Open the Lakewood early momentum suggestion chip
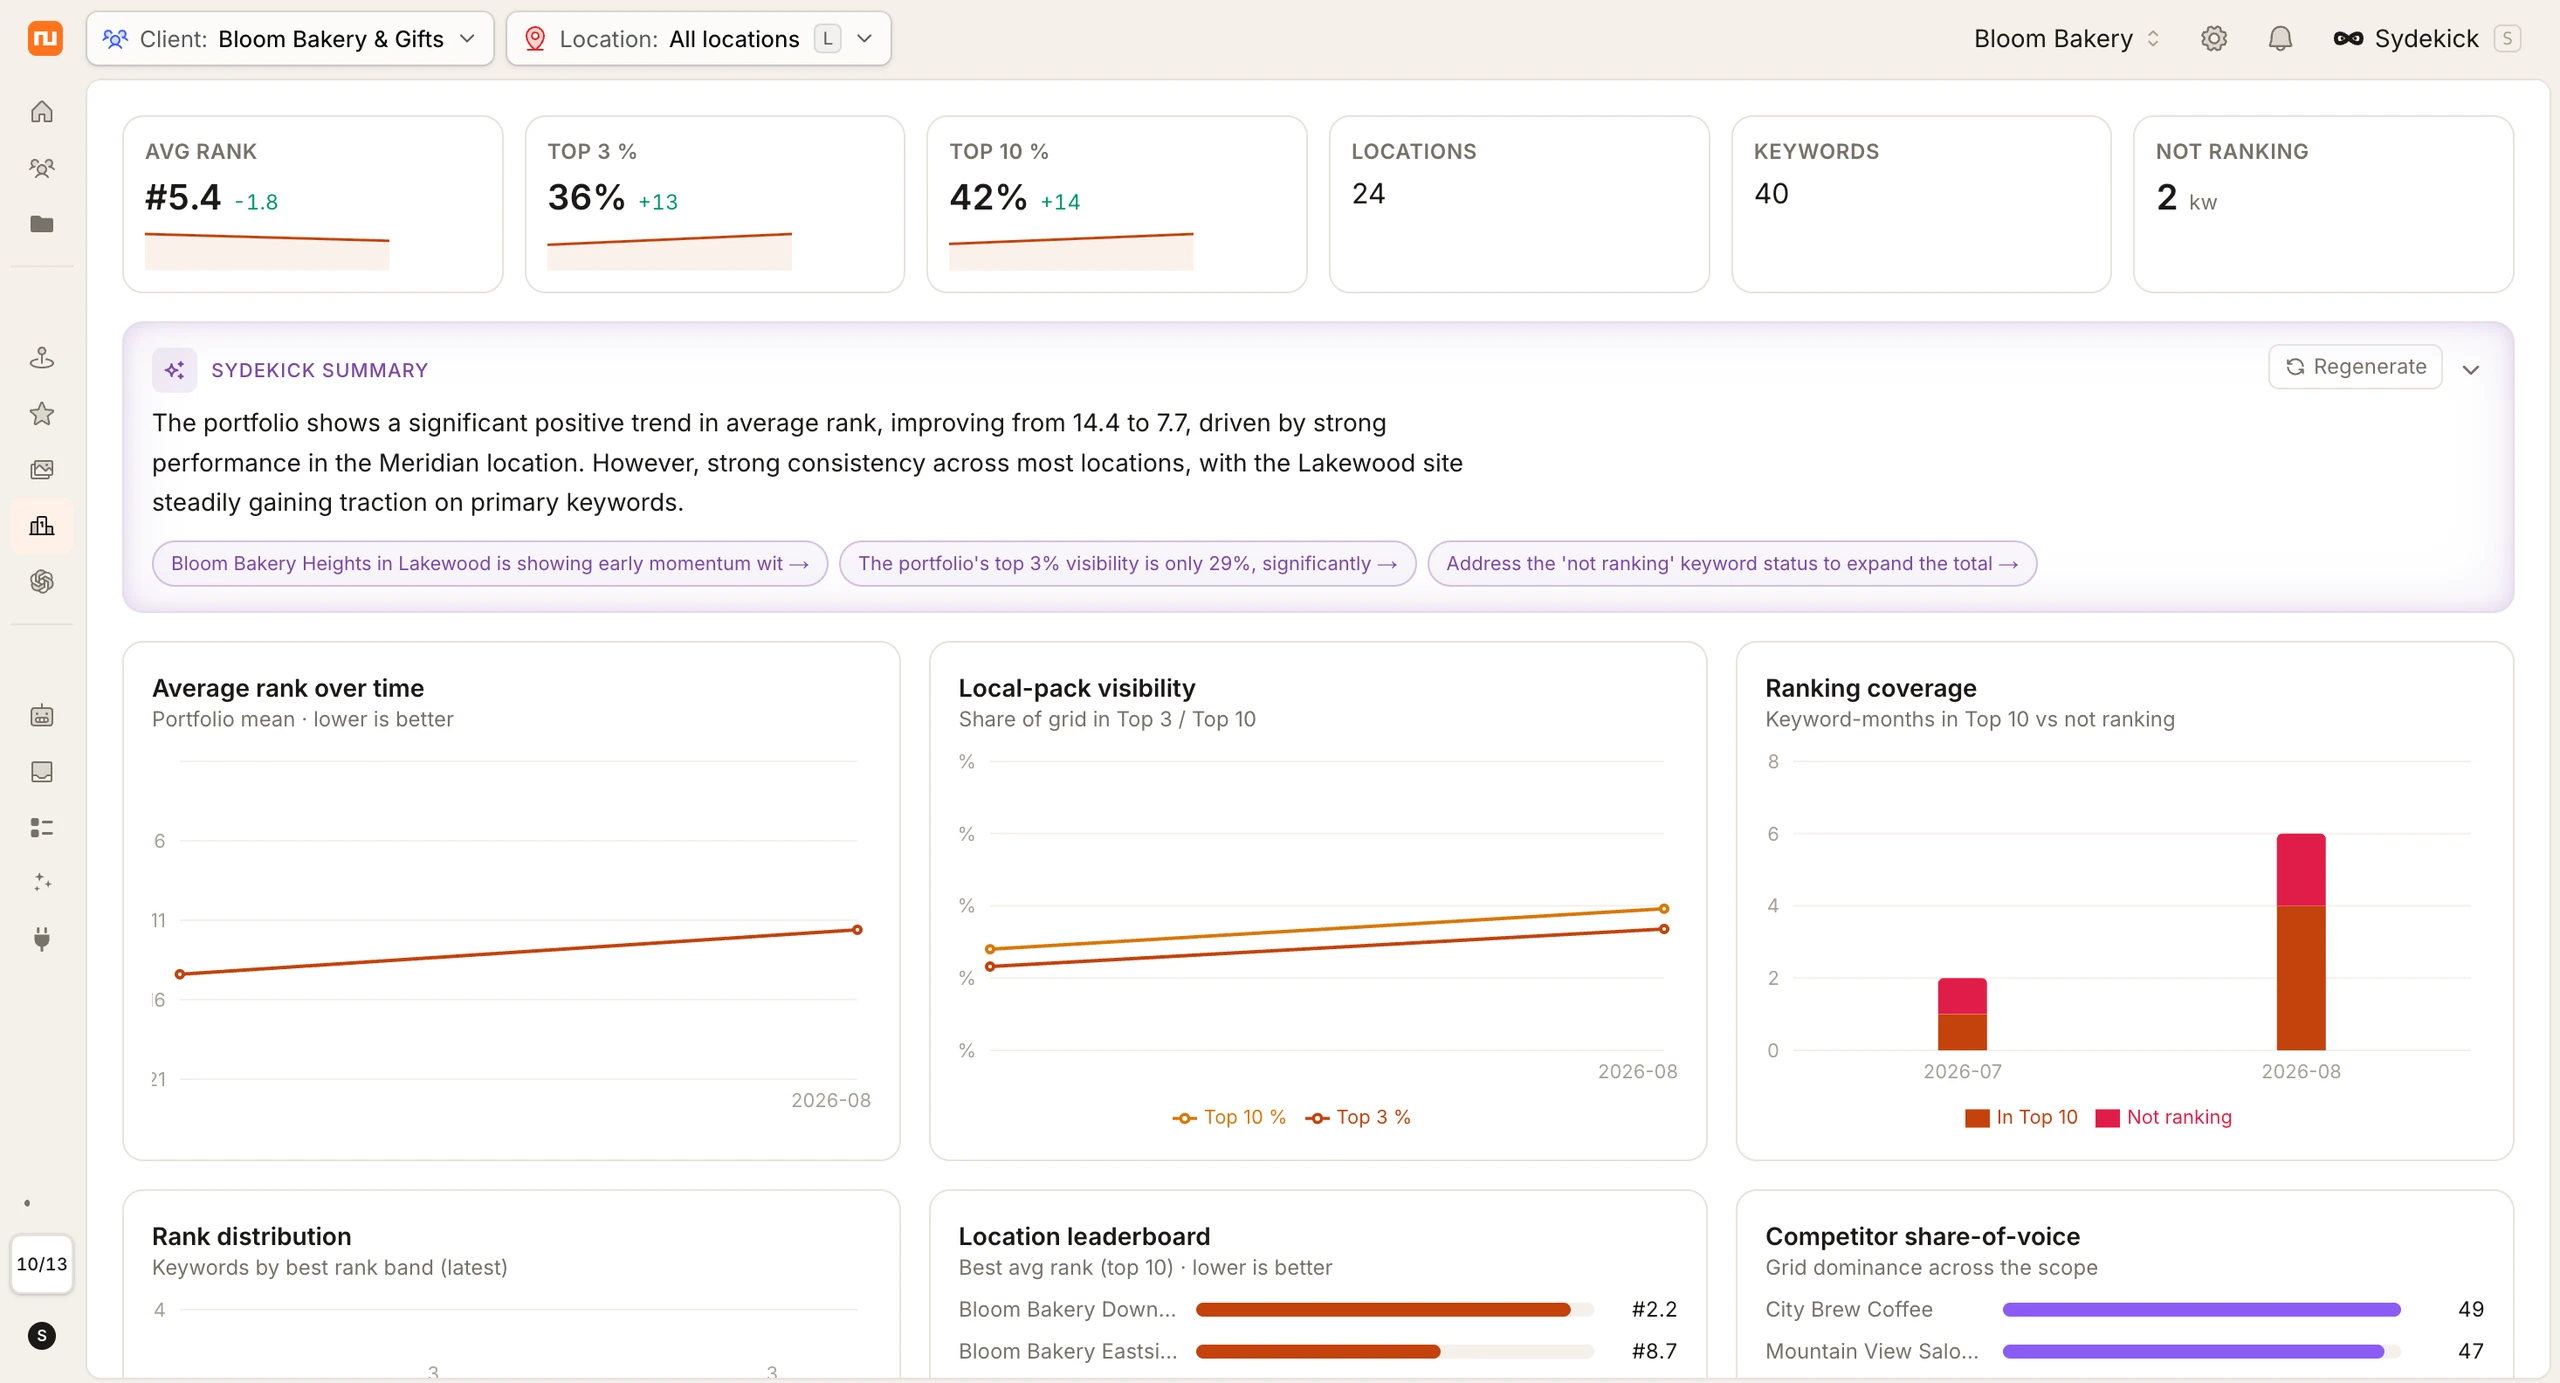The width and height of the screenshot is (2560, 1383). tap(489, 563)
